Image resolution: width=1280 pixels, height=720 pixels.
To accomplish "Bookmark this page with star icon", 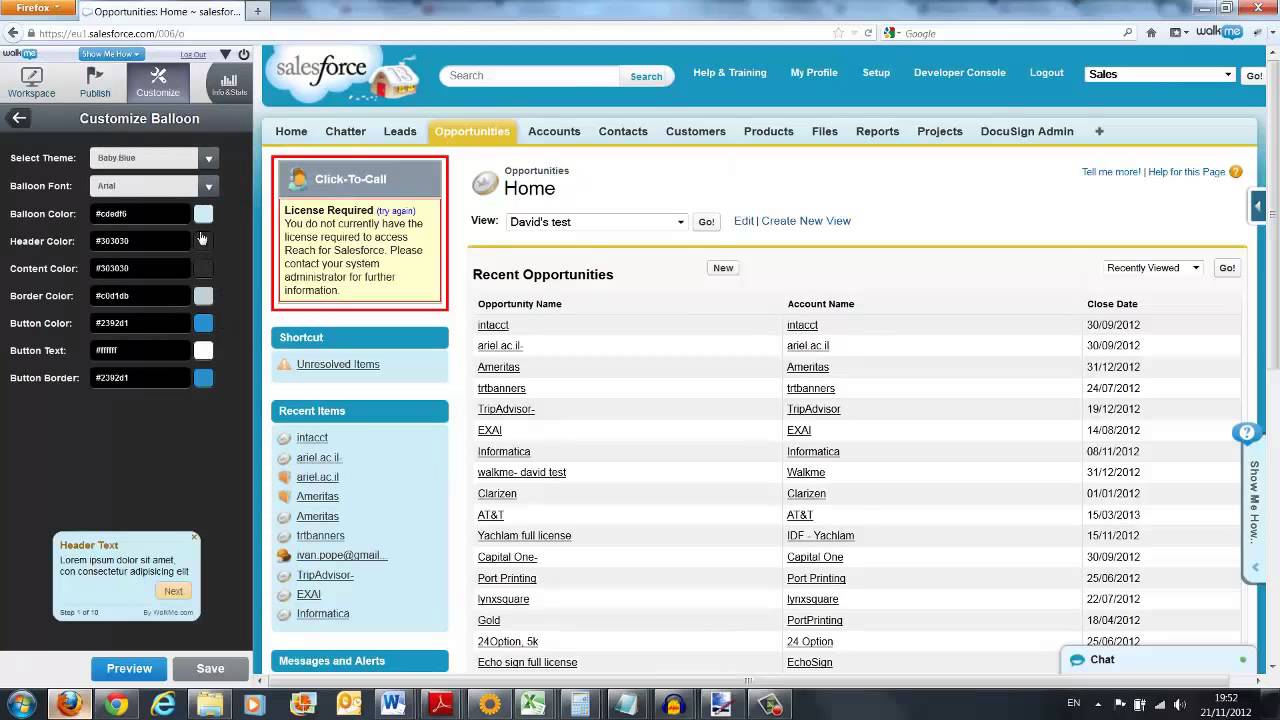I will [839, 33].
